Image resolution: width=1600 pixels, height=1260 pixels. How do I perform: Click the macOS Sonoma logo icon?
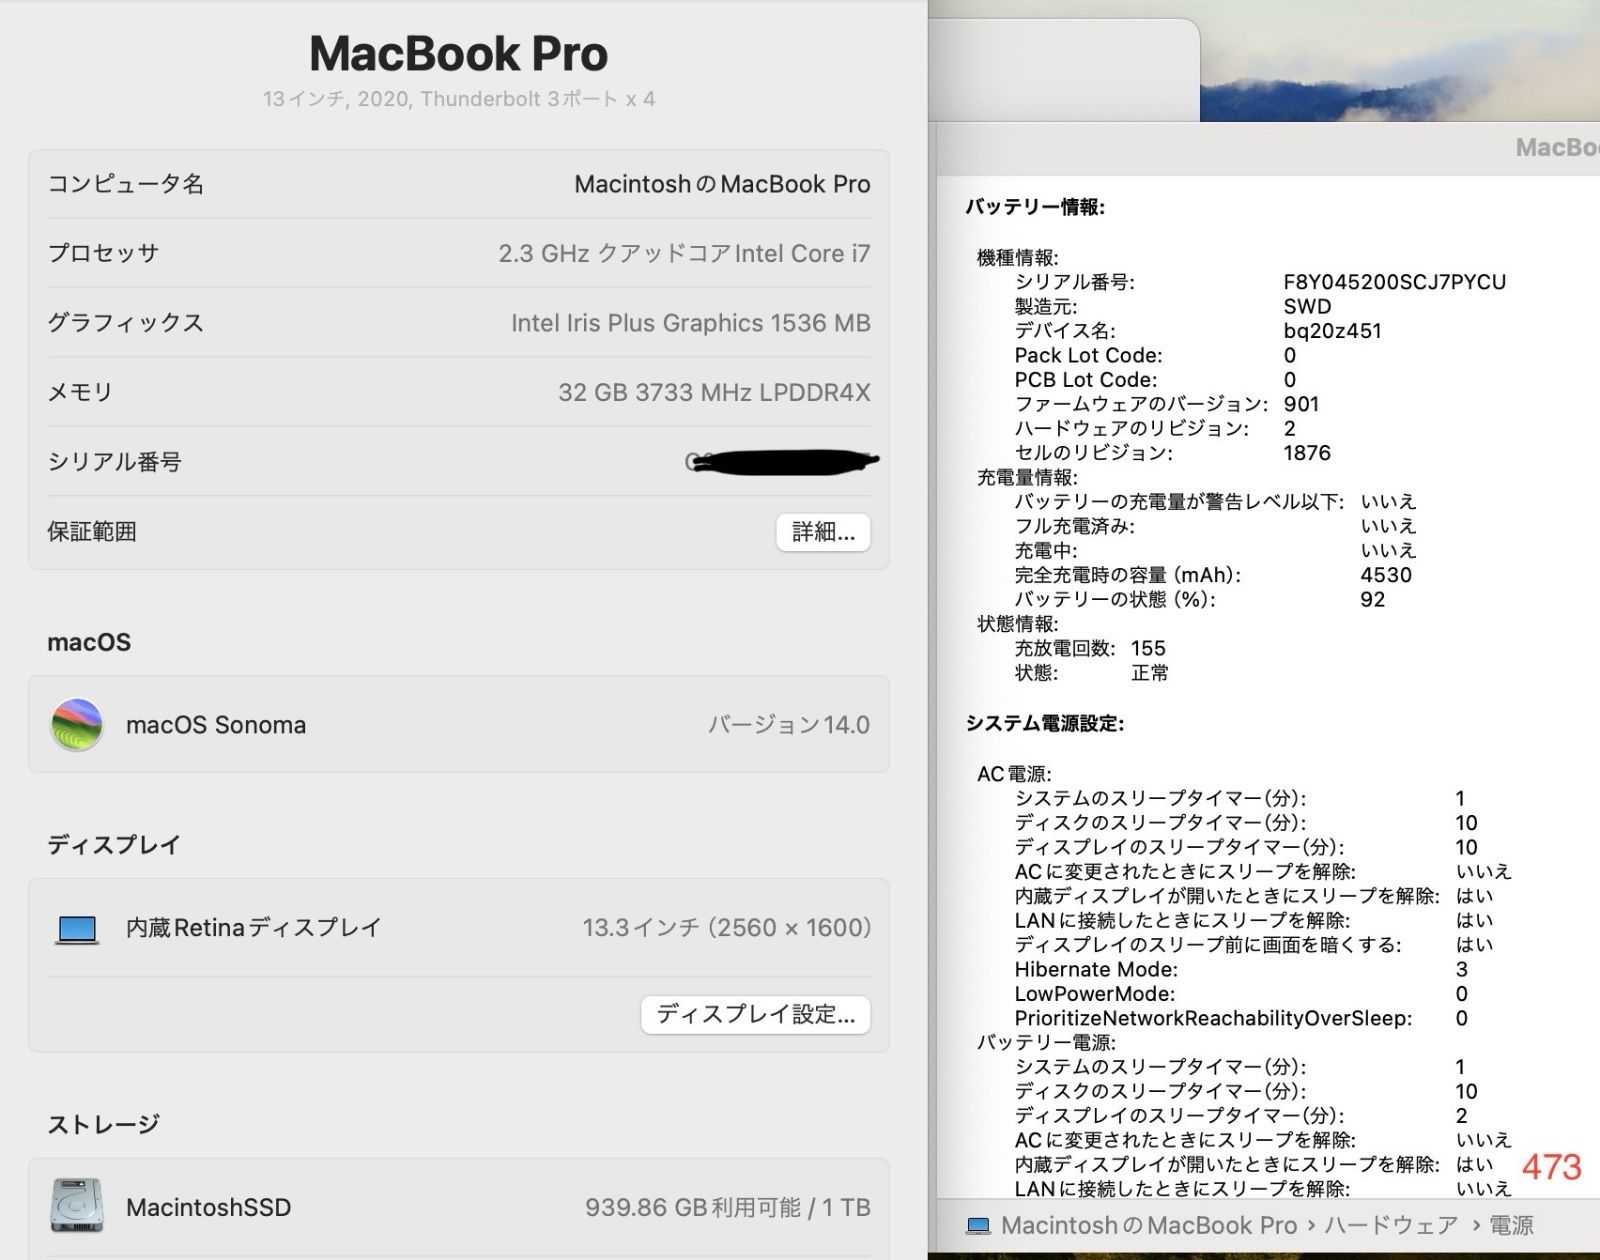tap(77, 724)
